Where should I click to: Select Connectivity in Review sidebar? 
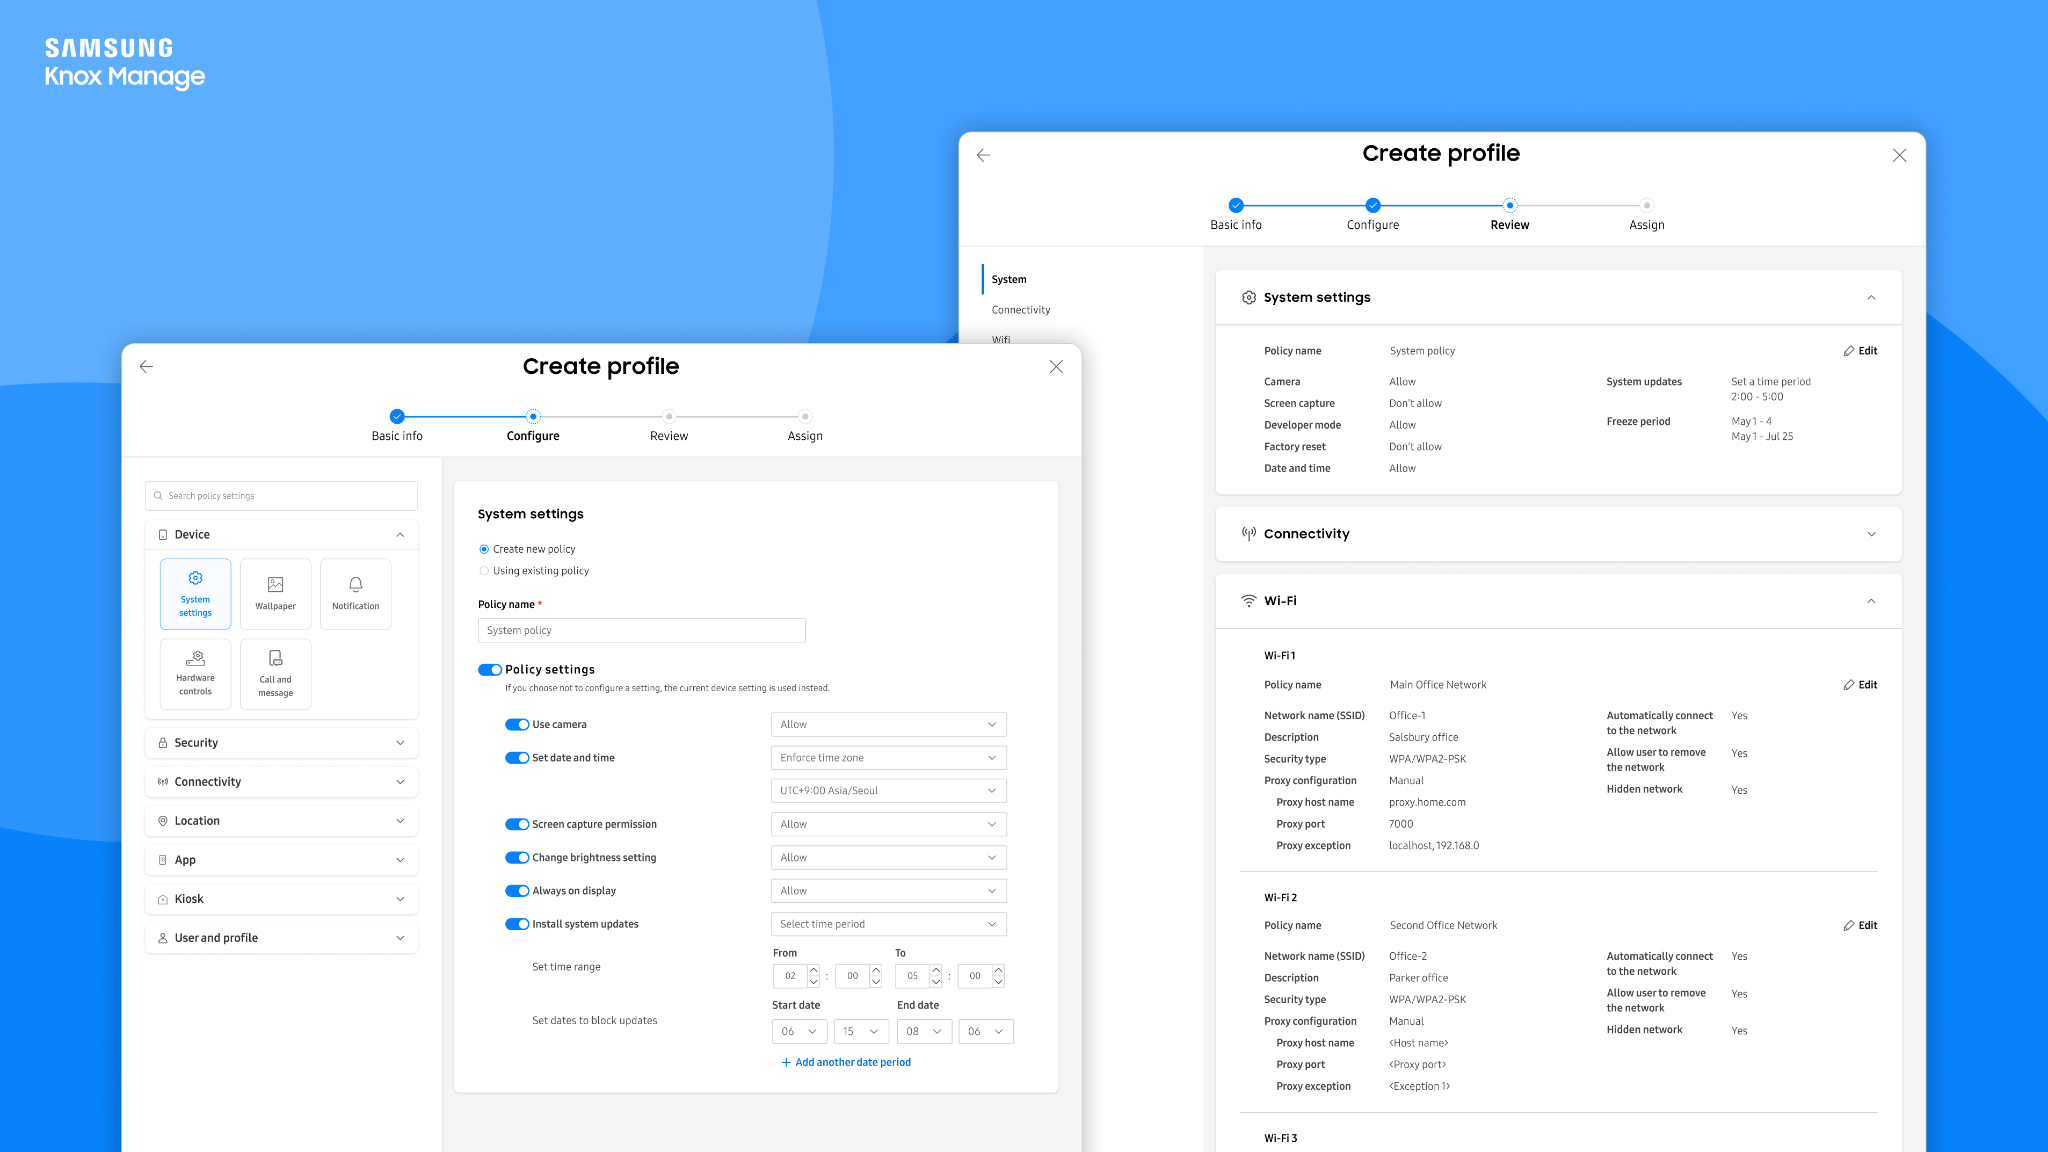click(1021, 310)
